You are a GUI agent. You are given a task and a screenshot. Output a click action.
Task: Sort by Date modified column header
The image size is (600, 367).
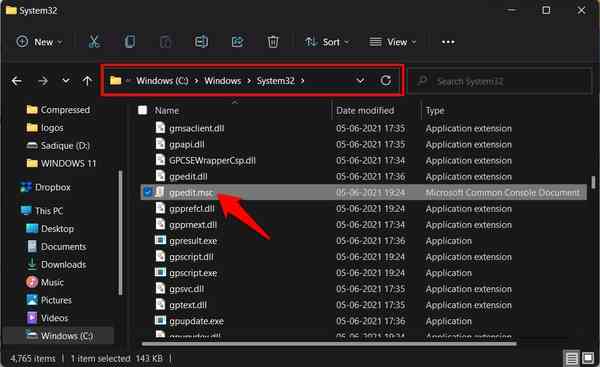(x=365, y=111)
